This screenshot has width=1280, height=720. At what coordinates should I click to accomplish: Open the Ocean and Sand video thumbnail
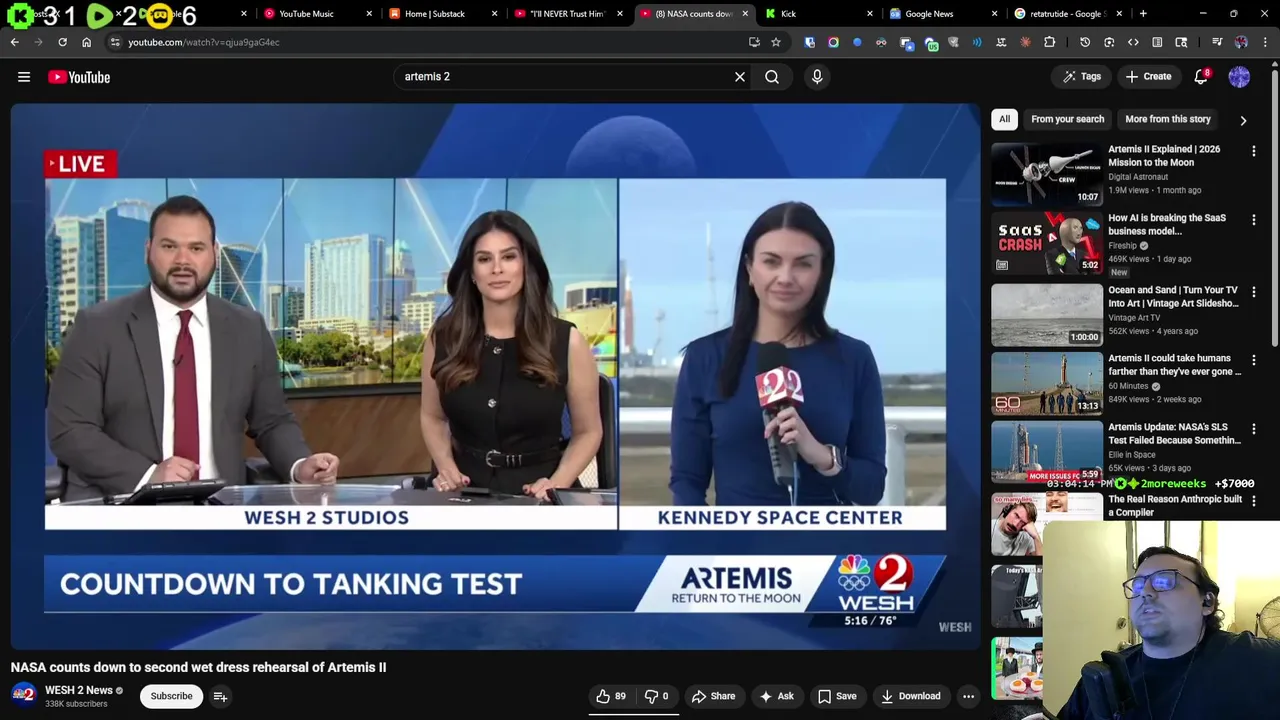tap(1047, 314)
